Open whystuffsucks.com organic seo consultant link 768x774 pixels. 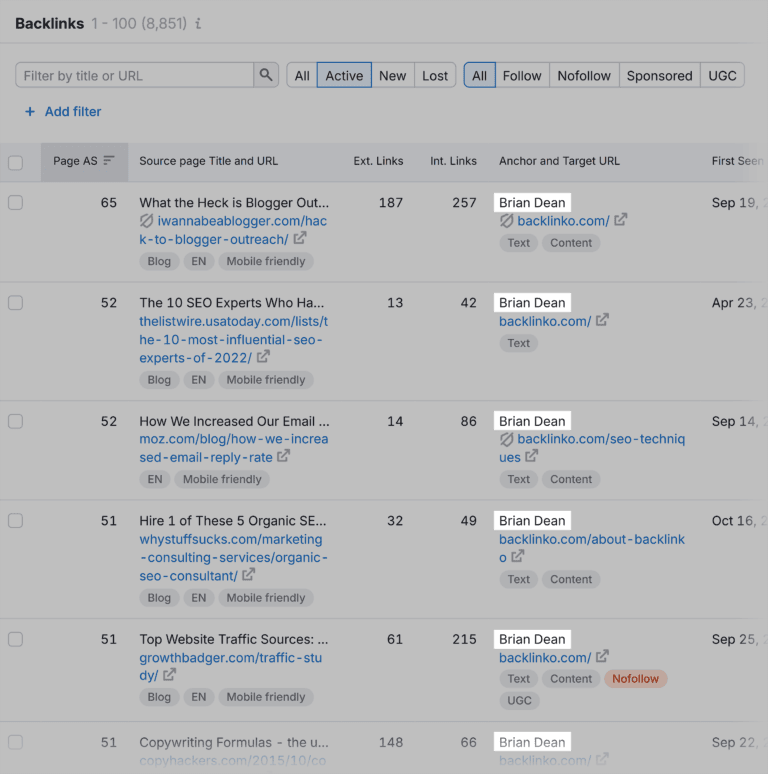[x=233, y=557]
